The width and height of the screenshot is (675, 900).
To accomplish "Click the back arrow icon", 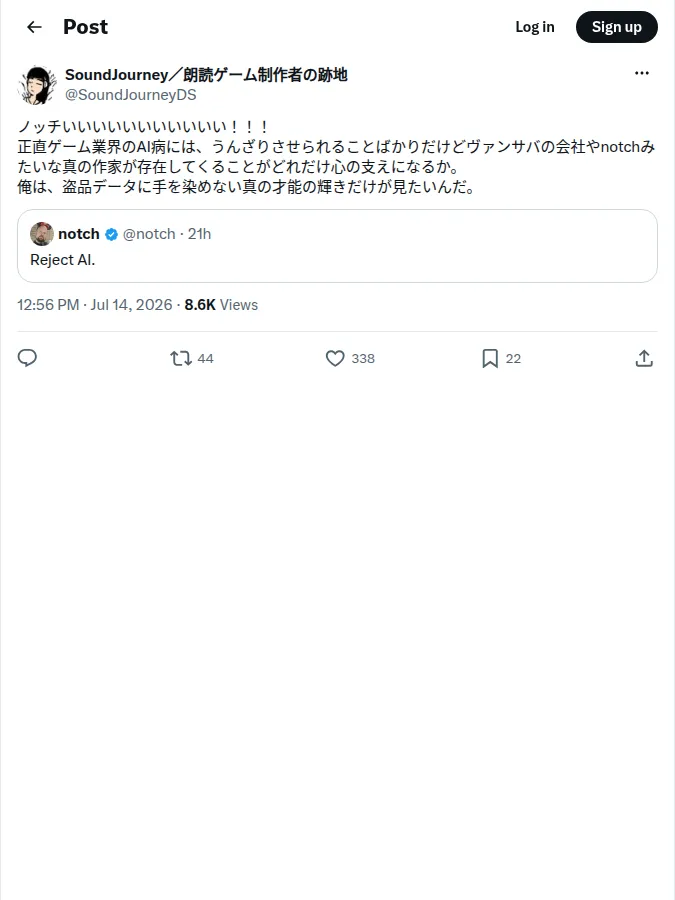I will [x=34, y=27].
